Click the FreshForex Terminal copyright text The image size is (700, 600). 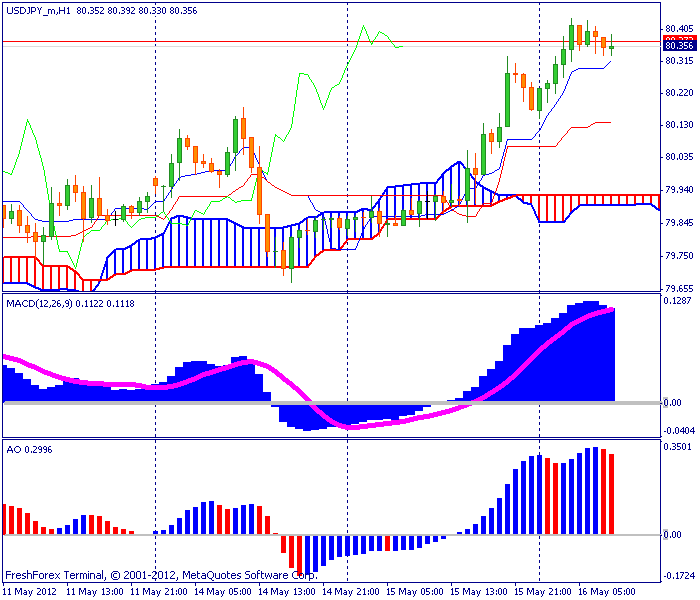click(x=161, y=575)
